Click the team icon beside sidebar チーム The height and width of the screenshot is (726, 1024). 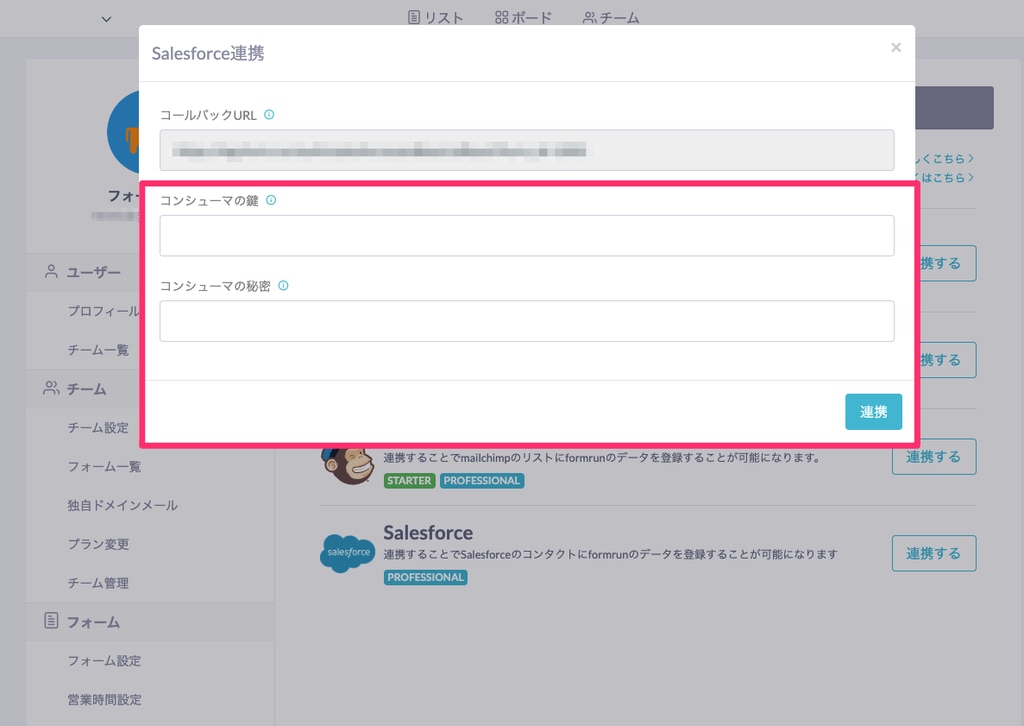[x=51, y=388]
